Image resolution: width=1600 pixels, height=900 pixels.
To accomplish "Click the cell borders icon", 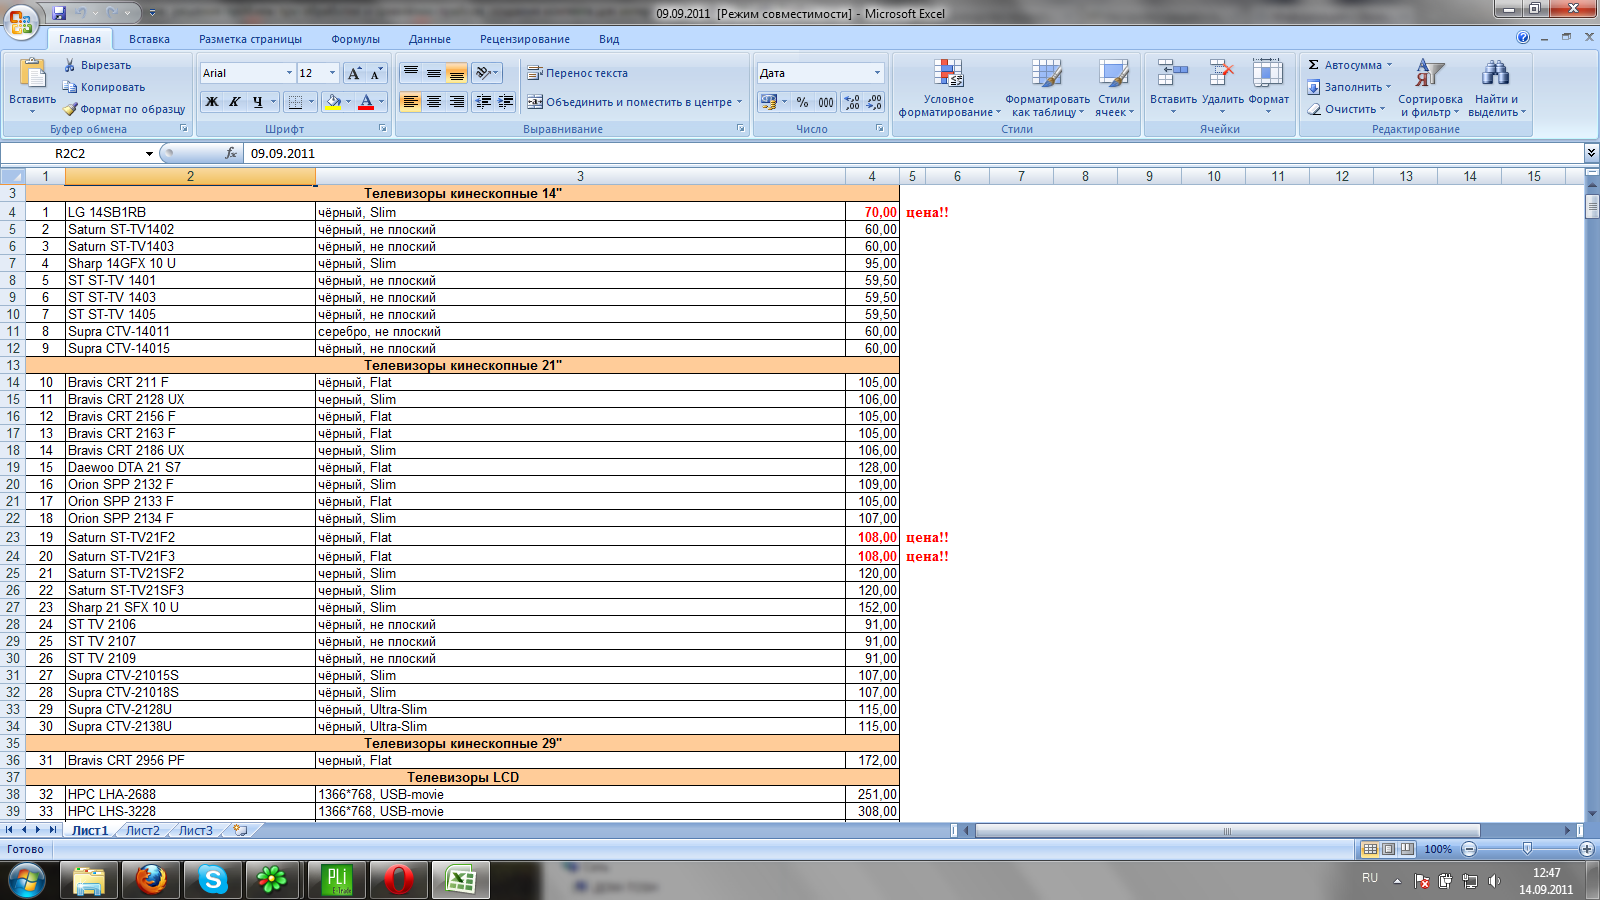I will (x=295, y=102).
